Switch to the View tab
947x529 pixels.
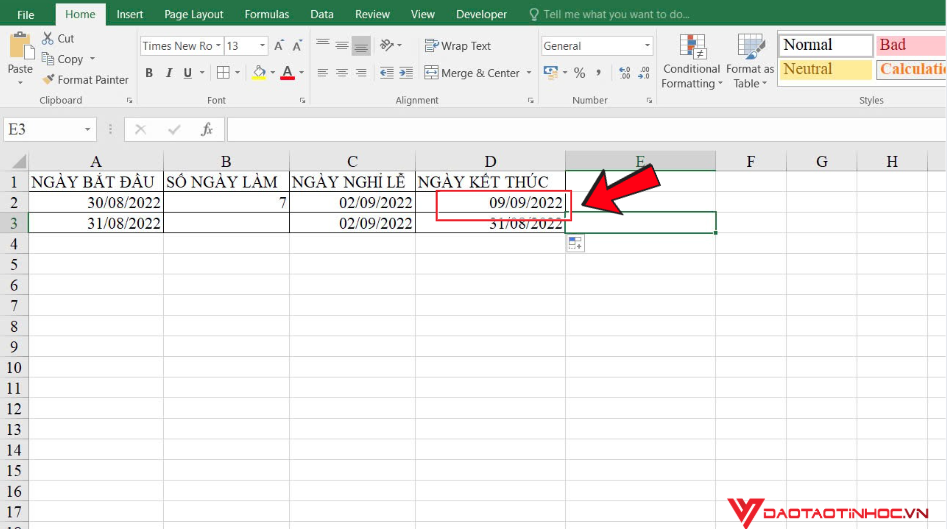pos(423,14)
